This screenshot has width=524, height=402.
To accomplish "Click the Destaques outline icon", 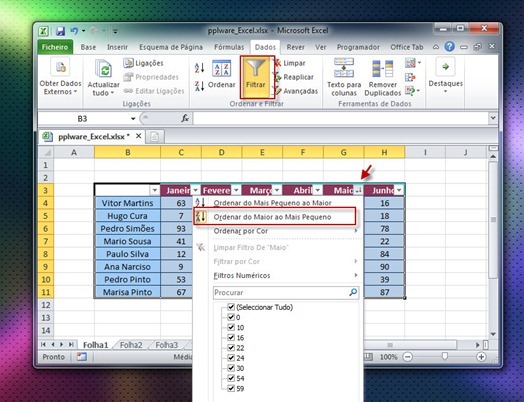I will point(445,66).
